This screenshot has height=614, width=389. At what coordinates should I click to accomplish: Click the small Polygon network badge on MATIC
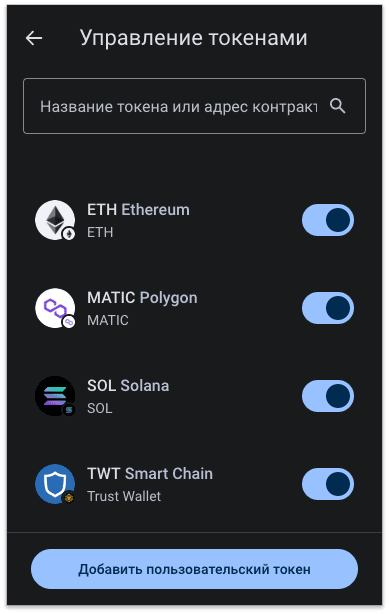[x=69, y=322]
